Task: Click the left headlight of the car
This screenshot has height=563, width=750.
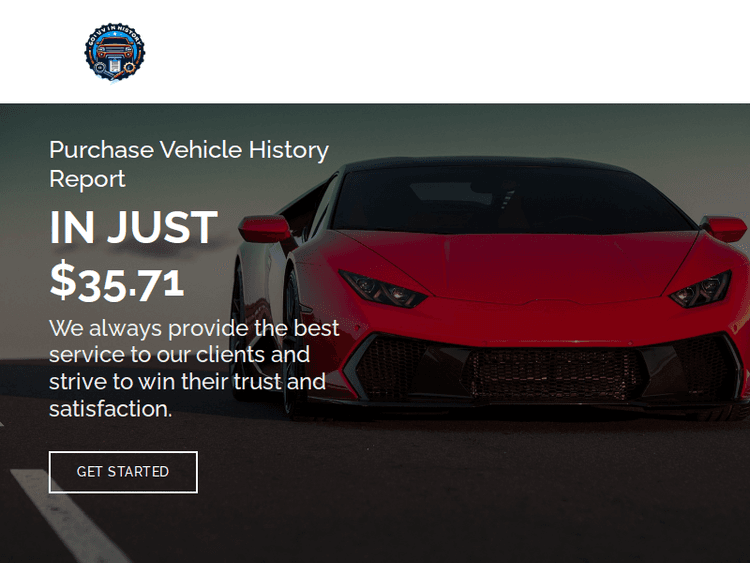Action: [x=382, y=288]
